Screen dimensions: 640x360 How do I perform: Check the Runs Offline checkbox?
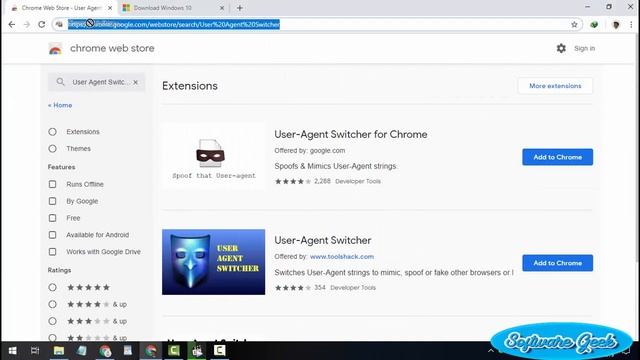pyautogui.click(x=52, y=184)
